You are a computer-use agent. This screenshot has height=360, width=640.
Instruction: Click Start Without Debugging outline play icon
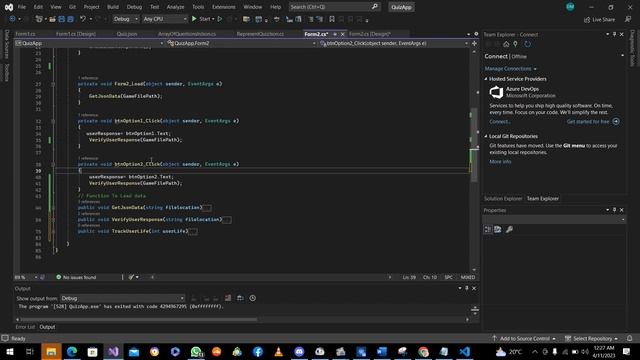tap(220, 19)
